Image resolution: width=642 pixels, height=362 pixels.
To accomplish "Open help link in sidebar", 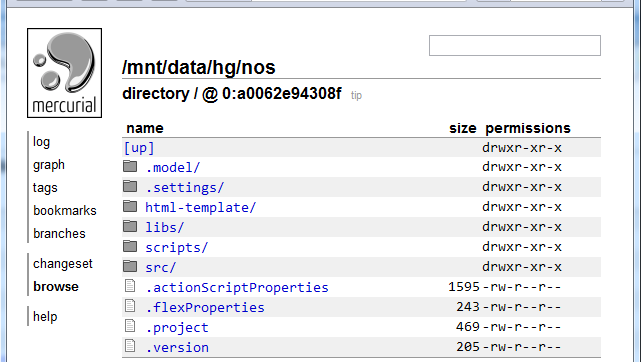I will tap(45, 316).
